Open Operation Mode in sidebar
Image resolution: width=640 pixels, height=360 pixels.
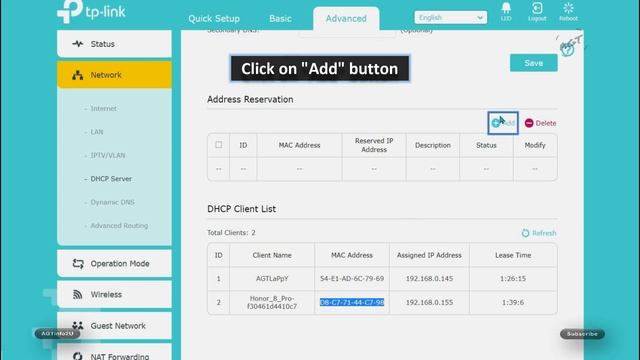pyautogui.click(x=114, y=263)
